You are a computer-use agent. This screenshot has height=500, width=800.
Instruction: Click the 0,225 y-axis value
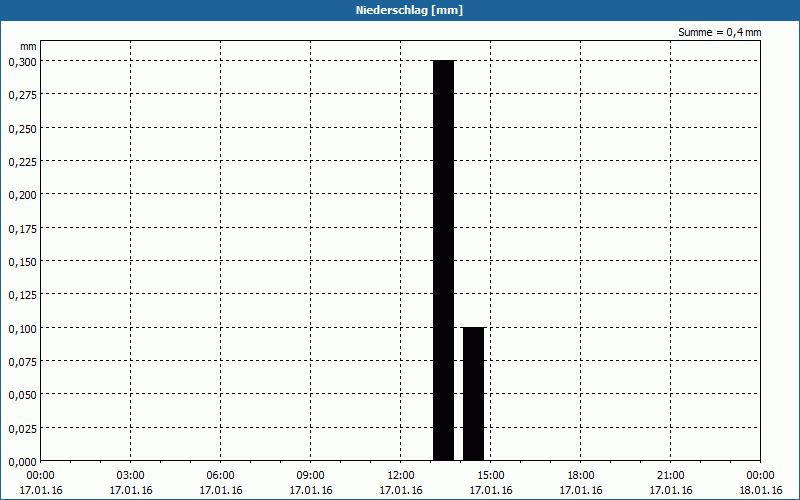[22, 162]
